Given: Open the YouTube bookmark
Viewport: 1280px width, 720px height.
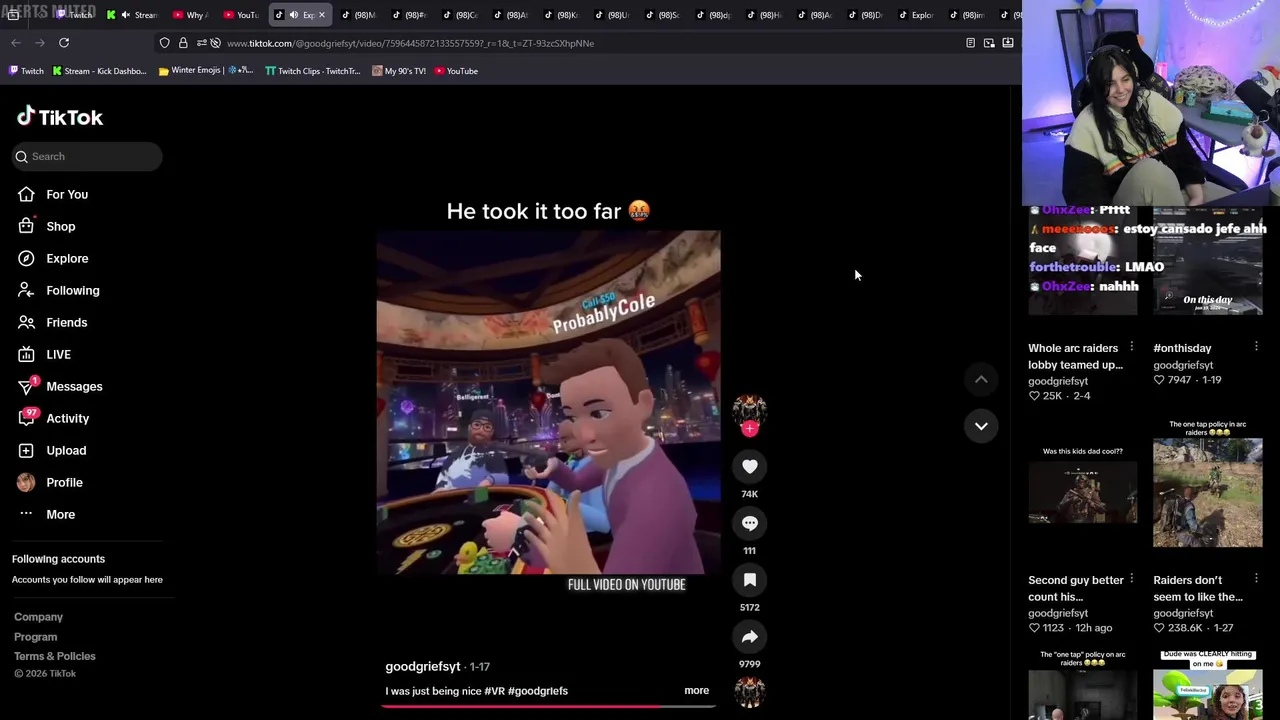Looking at the screenshot, I should click(456, 71).
